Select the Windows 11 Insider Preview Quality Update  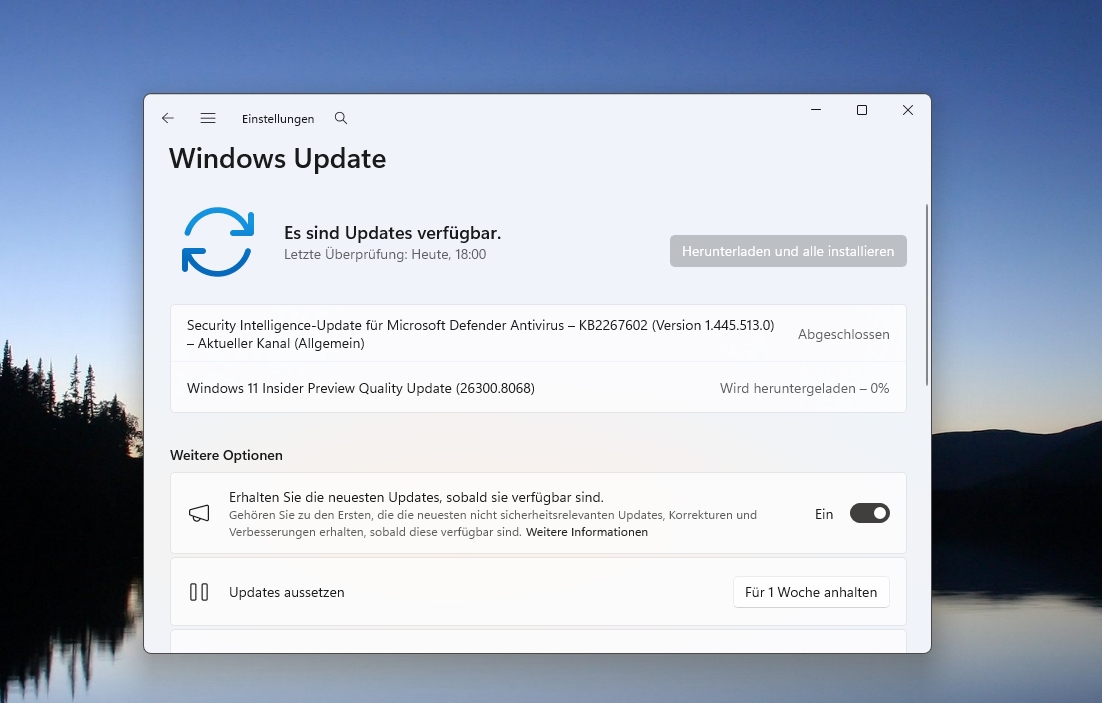(361, 388)
